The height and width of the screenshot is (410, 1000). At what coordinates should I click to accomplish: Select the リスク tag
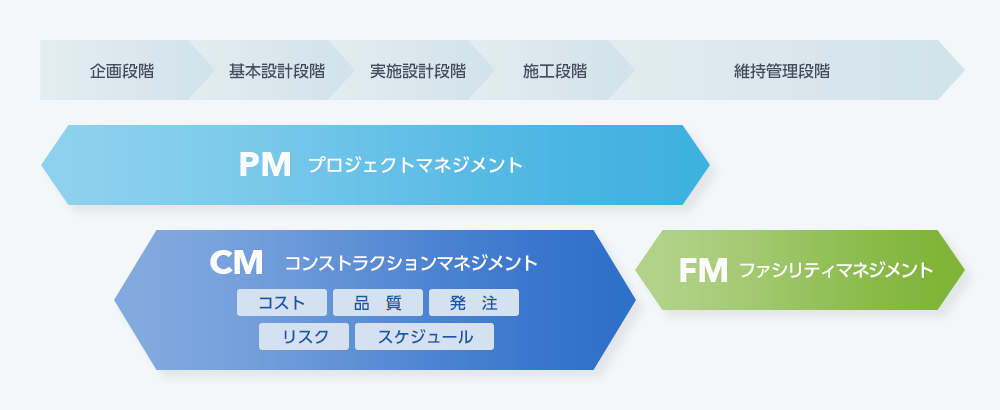(x=304, y=337)
